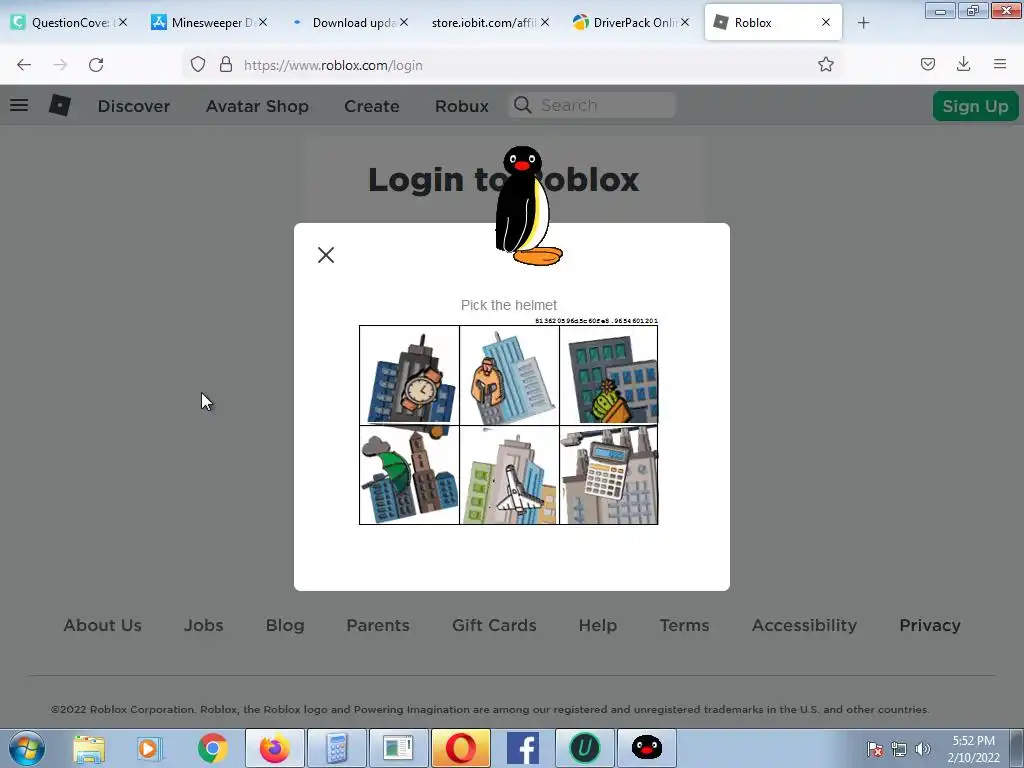View site info via the padlock icon
Image resolution: width=1024 pixels, height=768 pixels.
tap(226, 65)
